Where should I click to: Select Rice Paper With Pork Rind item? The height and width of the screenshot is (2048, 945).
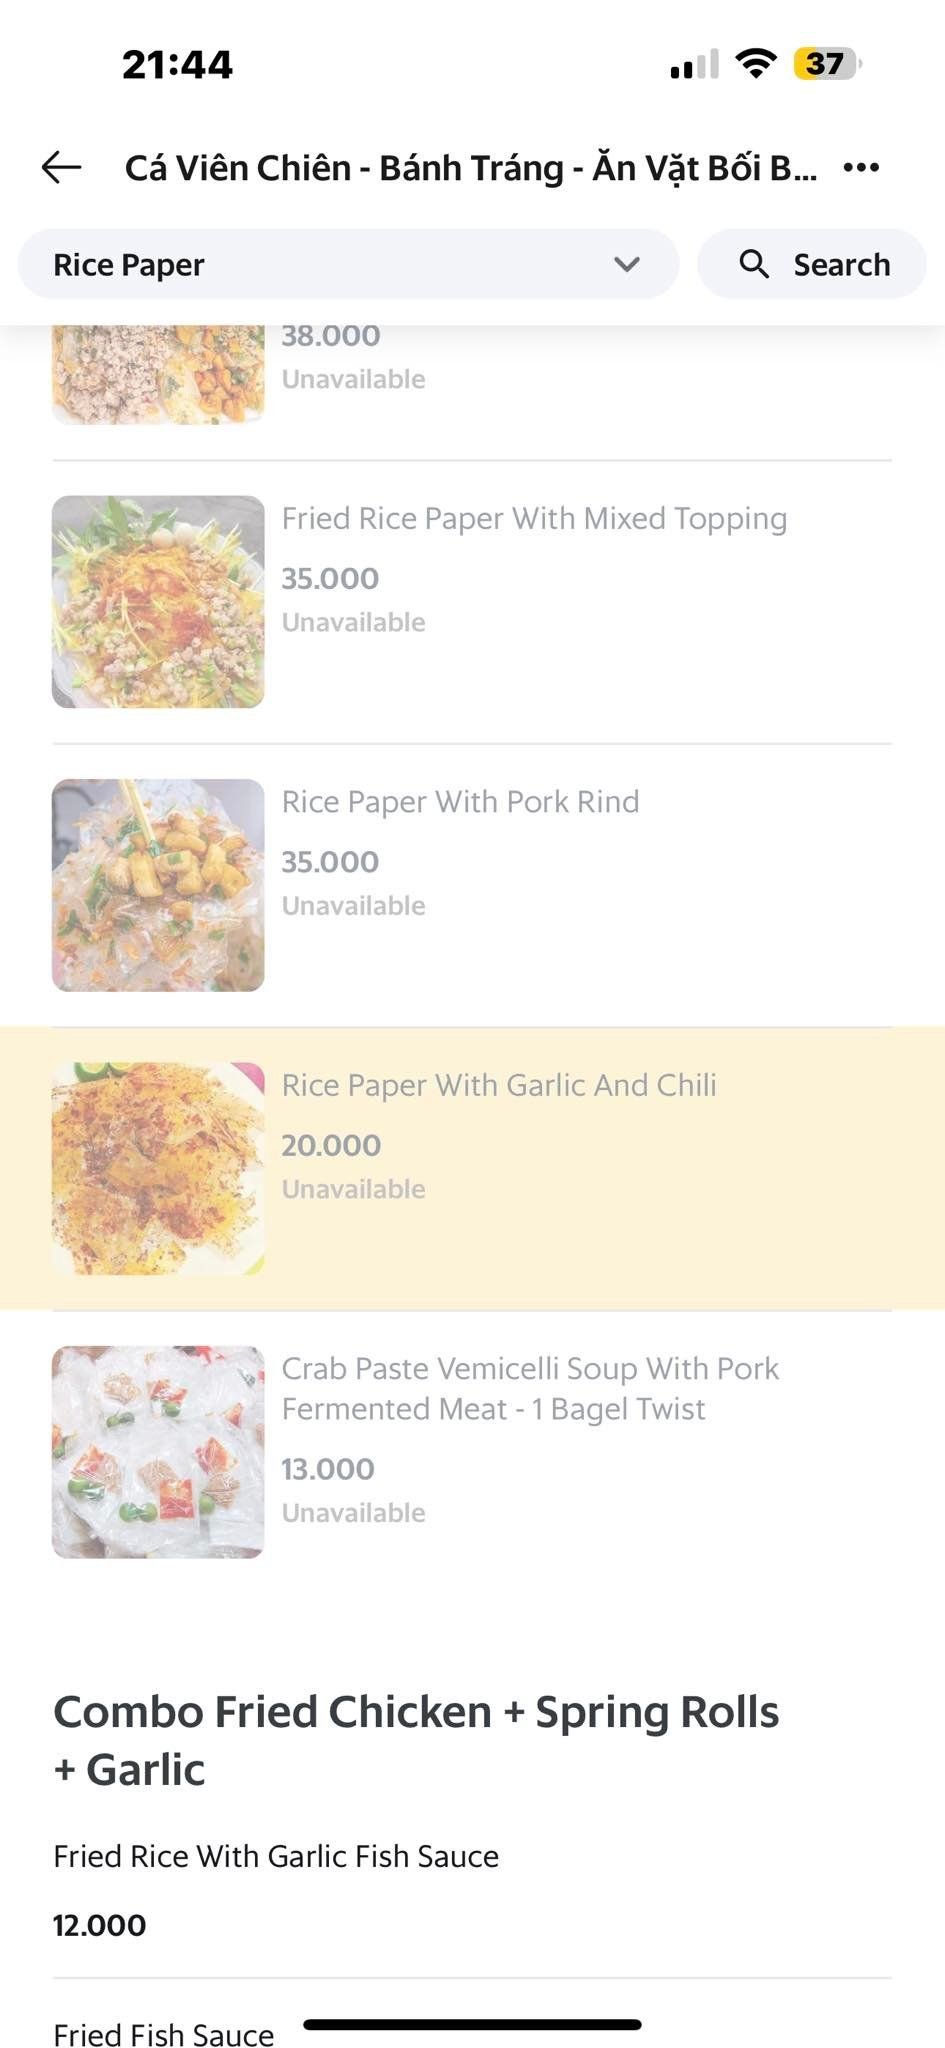coord(460,801)
